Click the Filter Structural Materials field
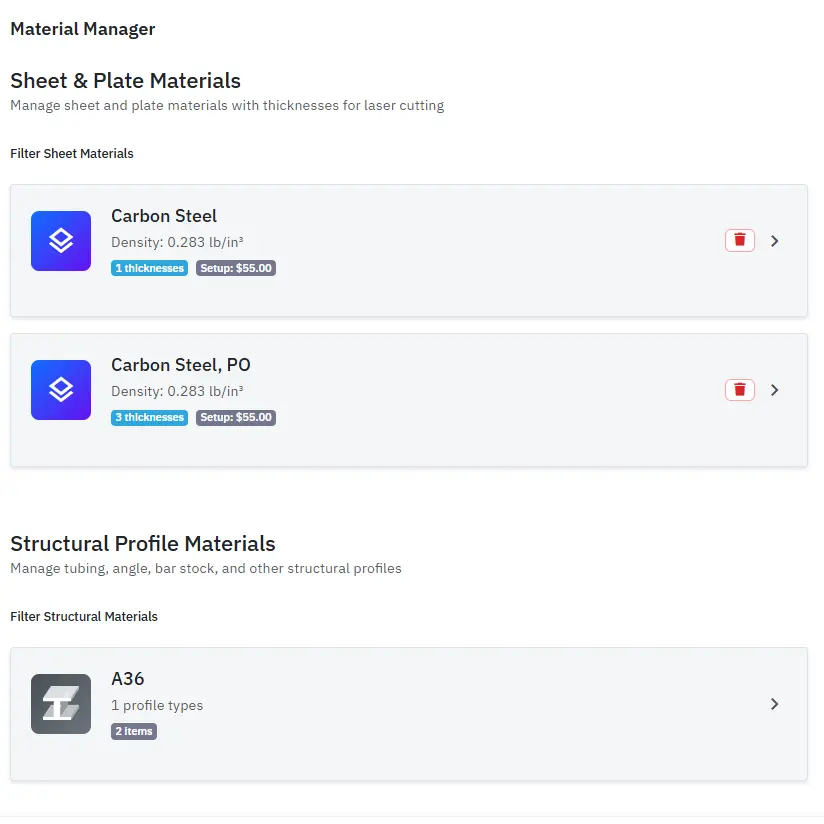The image size is (824, 824). tap(84, 616)
